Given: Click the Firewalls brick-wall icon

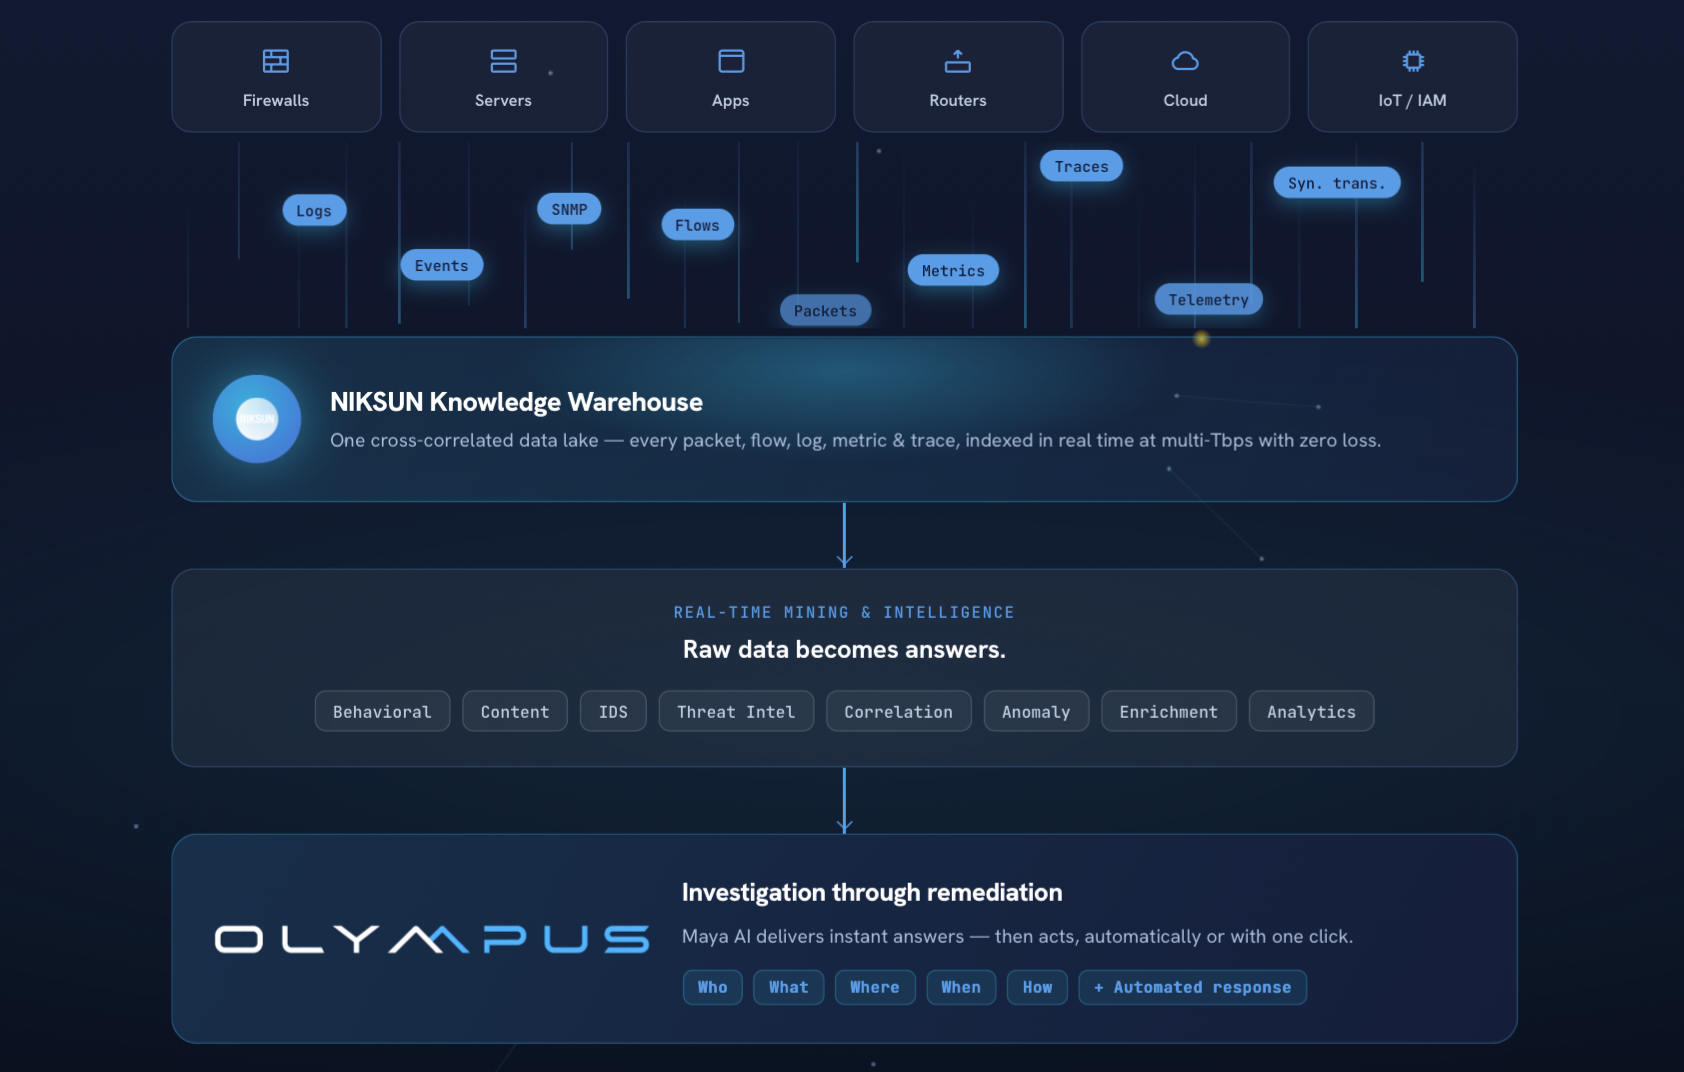Looking at the screenshot, I should coord(276,61).
